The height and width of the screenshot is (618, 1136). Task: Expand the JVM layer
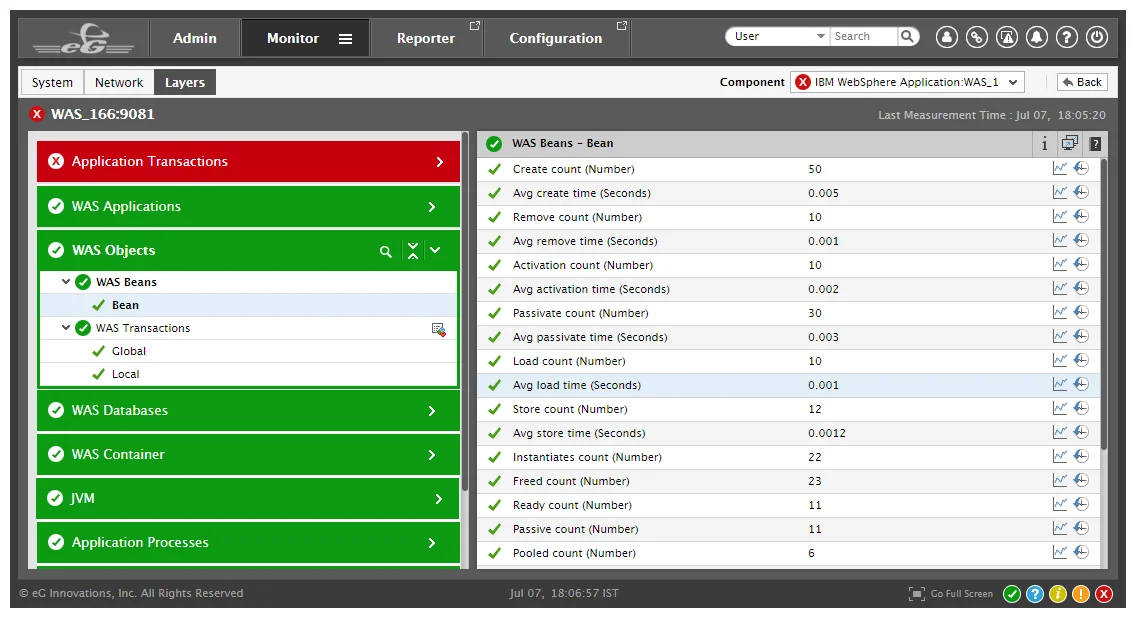coord(438,499)
